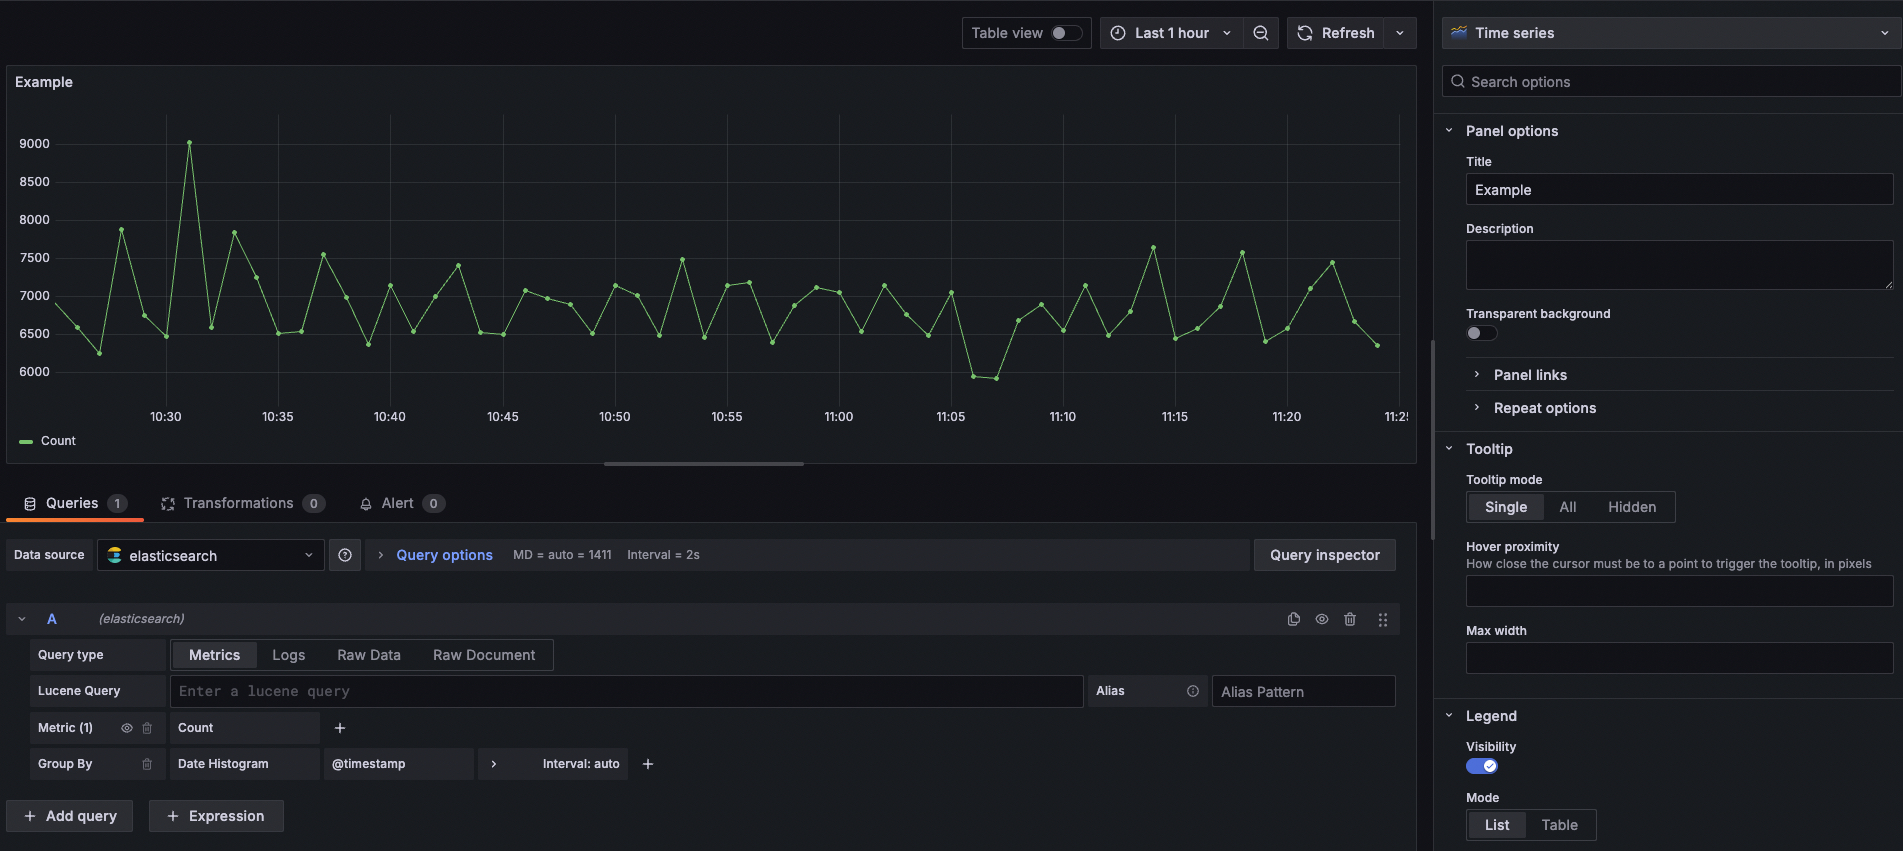Click the zoom out time range icon

coord(1261,33)
